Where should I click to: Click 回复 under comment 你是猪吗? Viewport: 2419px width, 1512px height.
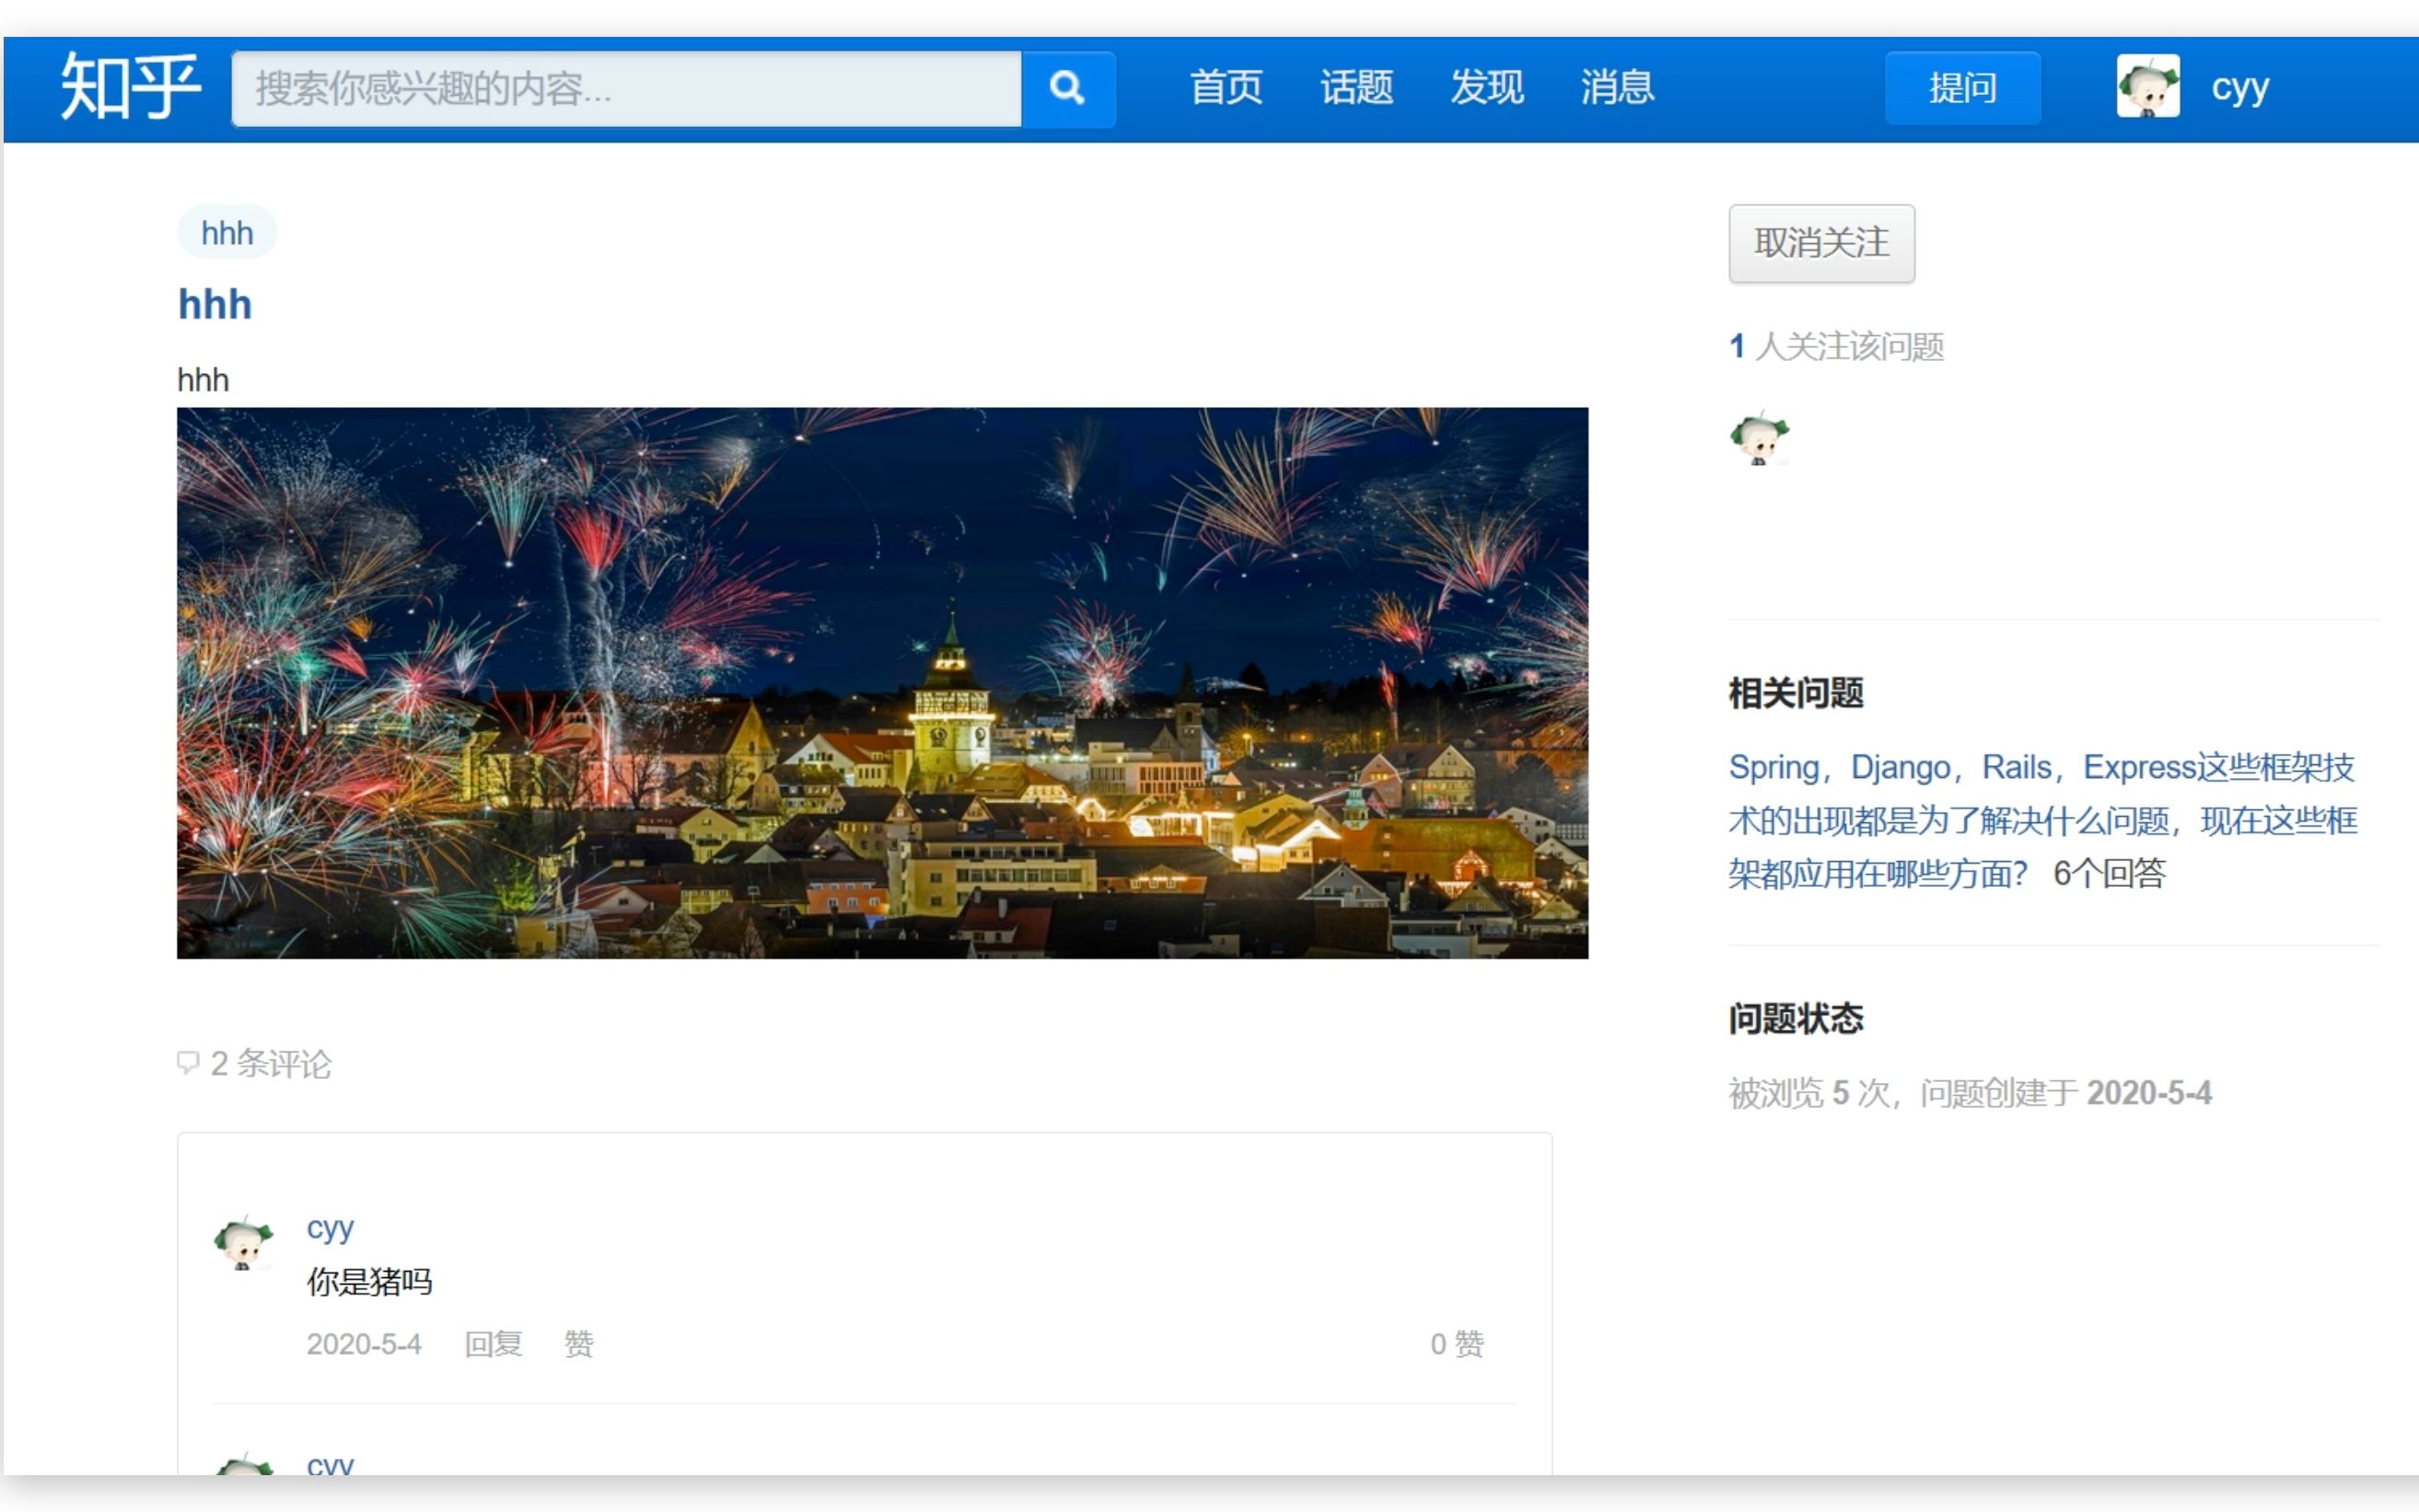tap(493, 1344)
